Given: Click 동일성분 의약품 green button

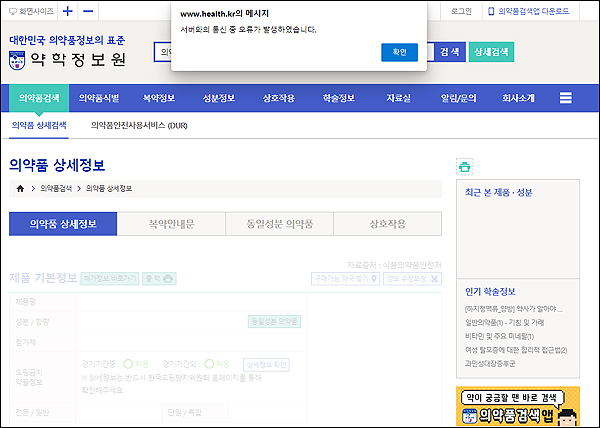Looking at the screenshot, I should 274,321.
